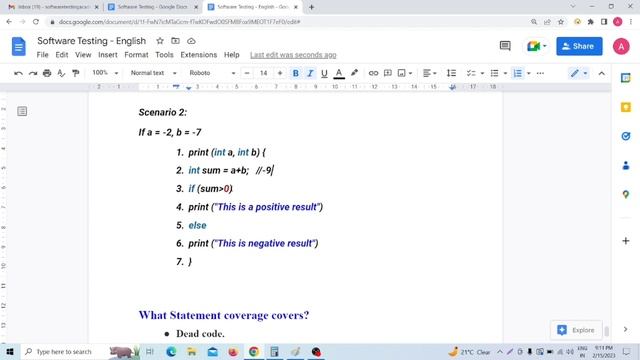640x360 pixels.
Task: Hide the side panel arrow
Action: [x=625, y=329]
